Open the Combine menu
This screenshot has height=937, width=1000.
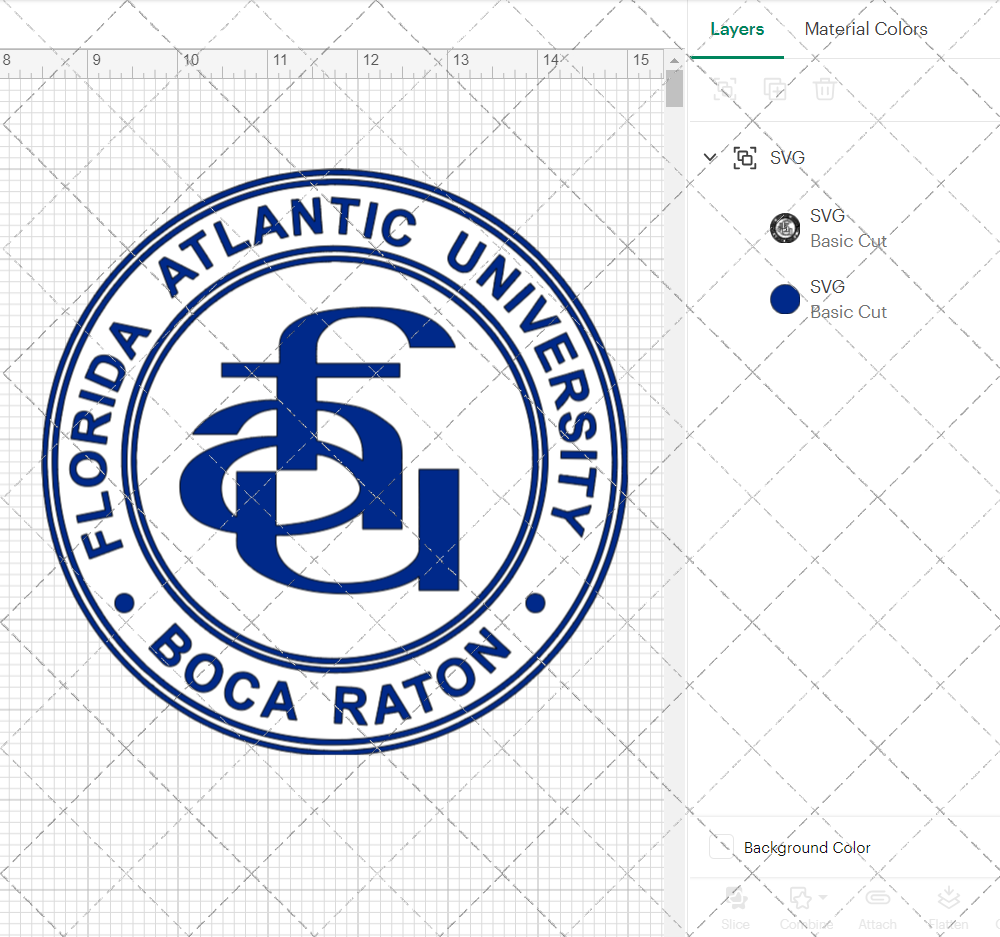click(x=806, y=908)
